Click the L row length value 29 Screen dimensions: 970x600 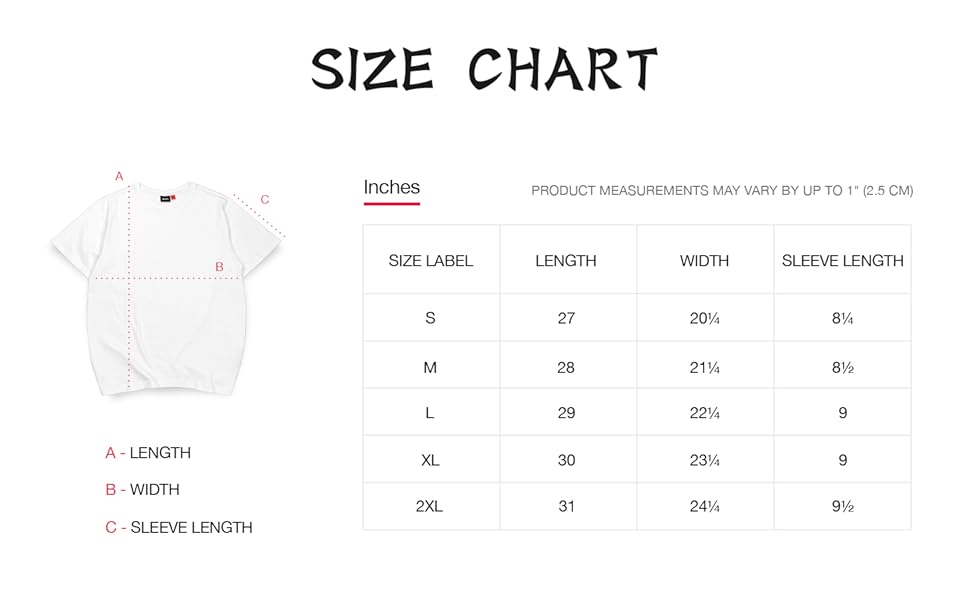coord(566,413)
